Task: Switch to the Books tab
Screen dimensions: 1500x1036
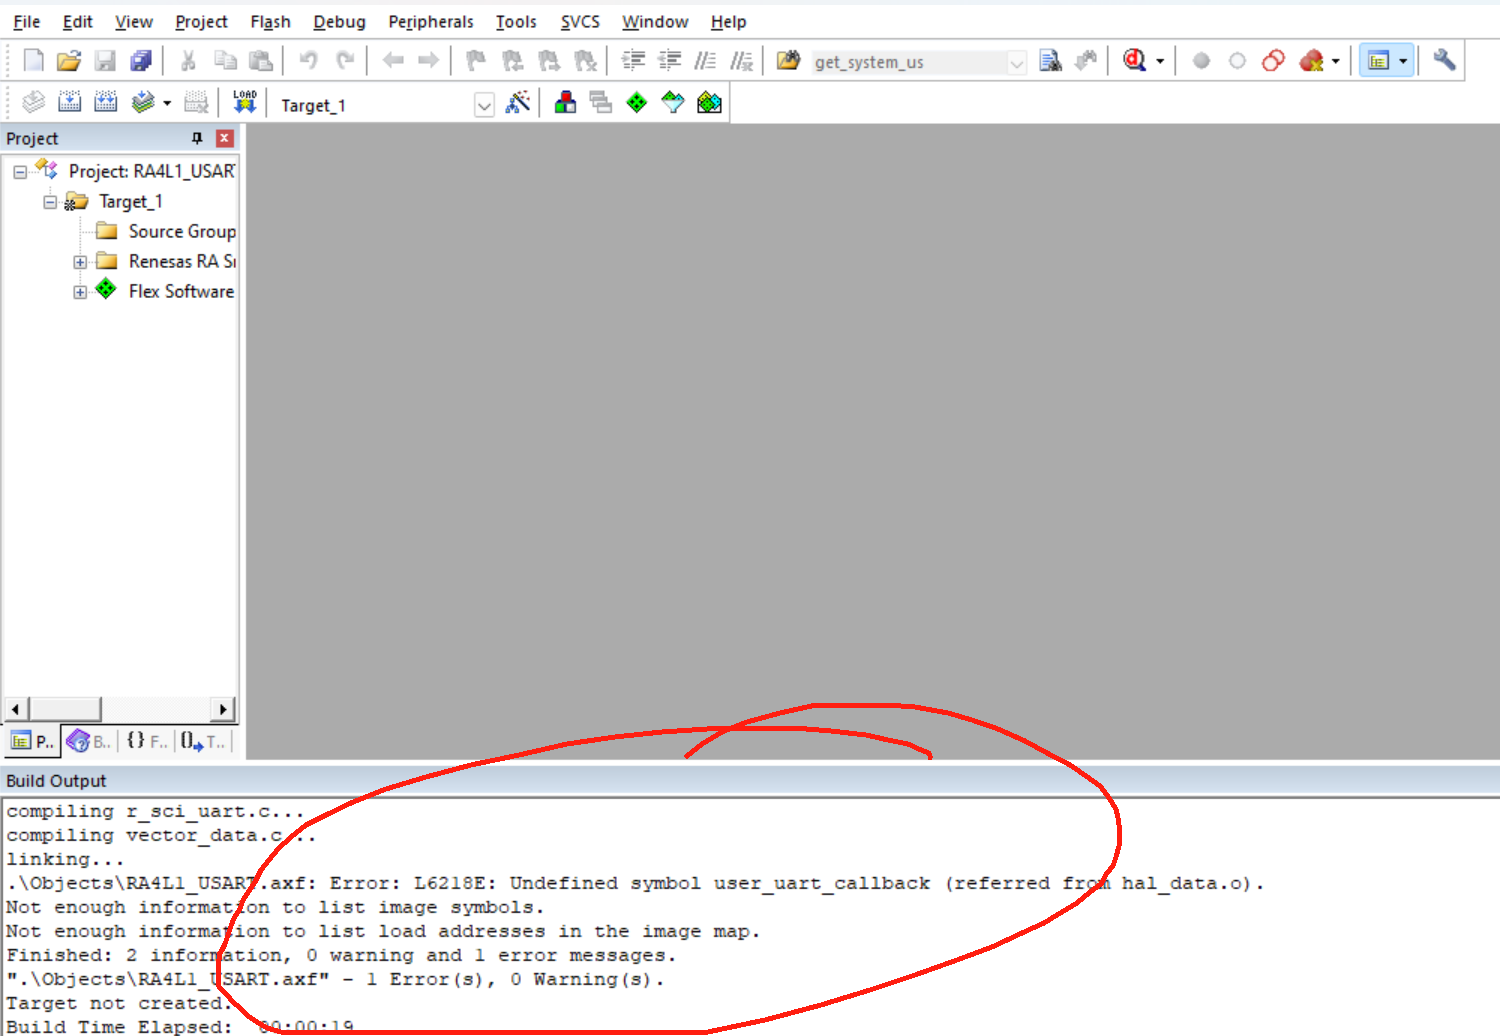Action: [x=89, y=741]
